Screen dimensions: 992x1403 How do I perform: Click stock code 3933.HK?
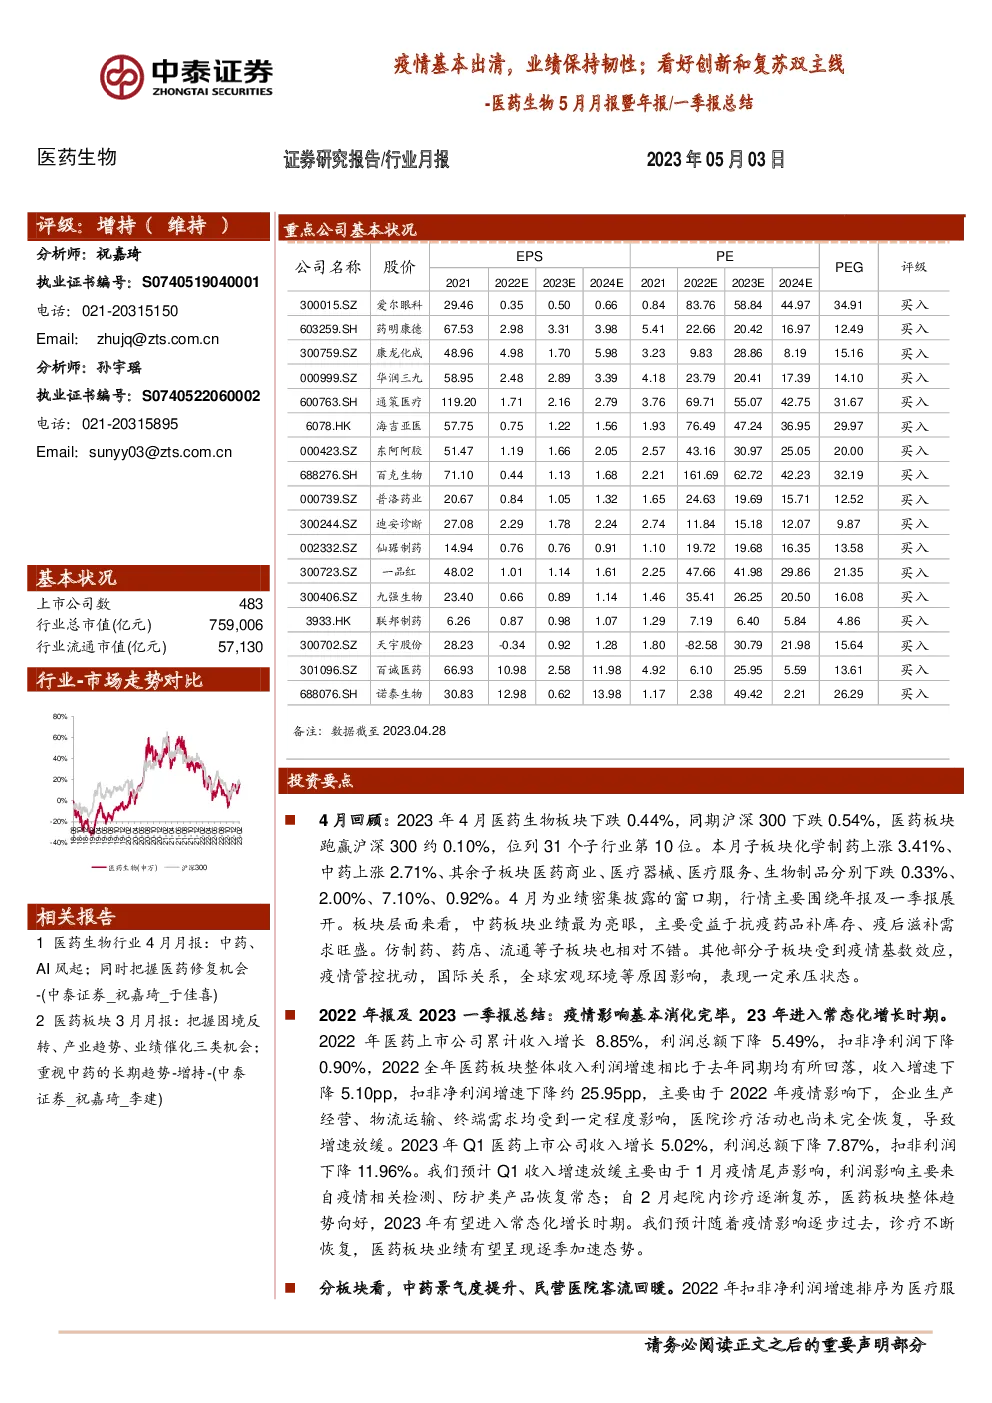pos(328,621)
